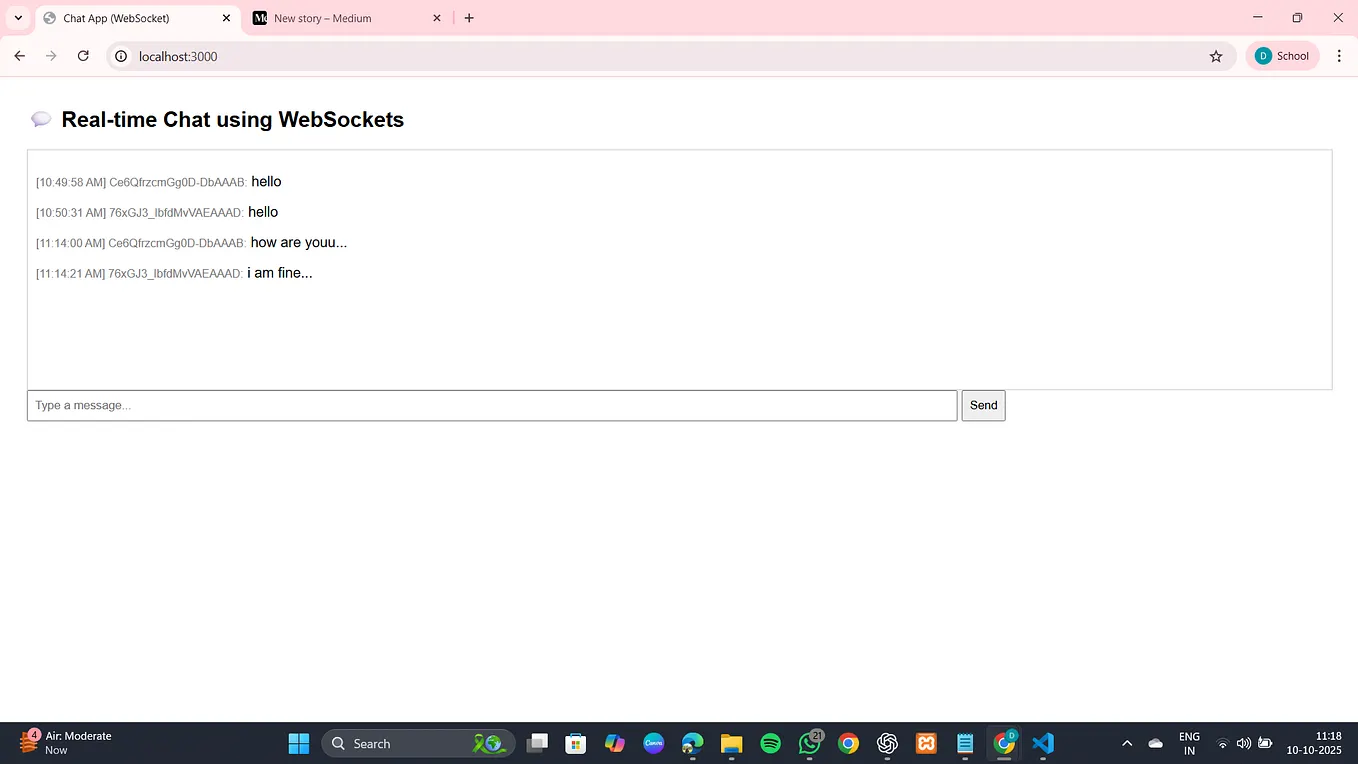Viewport: 1358px width, 764px height.
Task: Open Visual Studio Code
Action: (1043, 743)
